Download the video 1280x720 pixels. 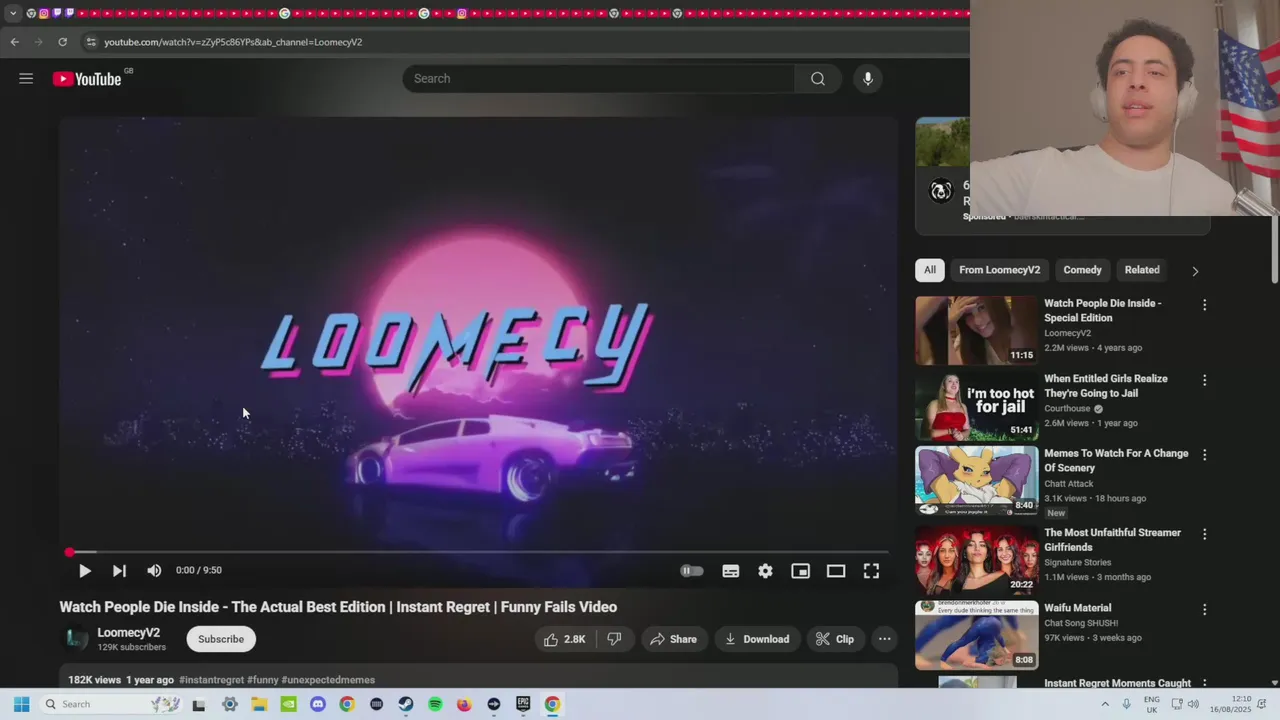tap(757, 639)
